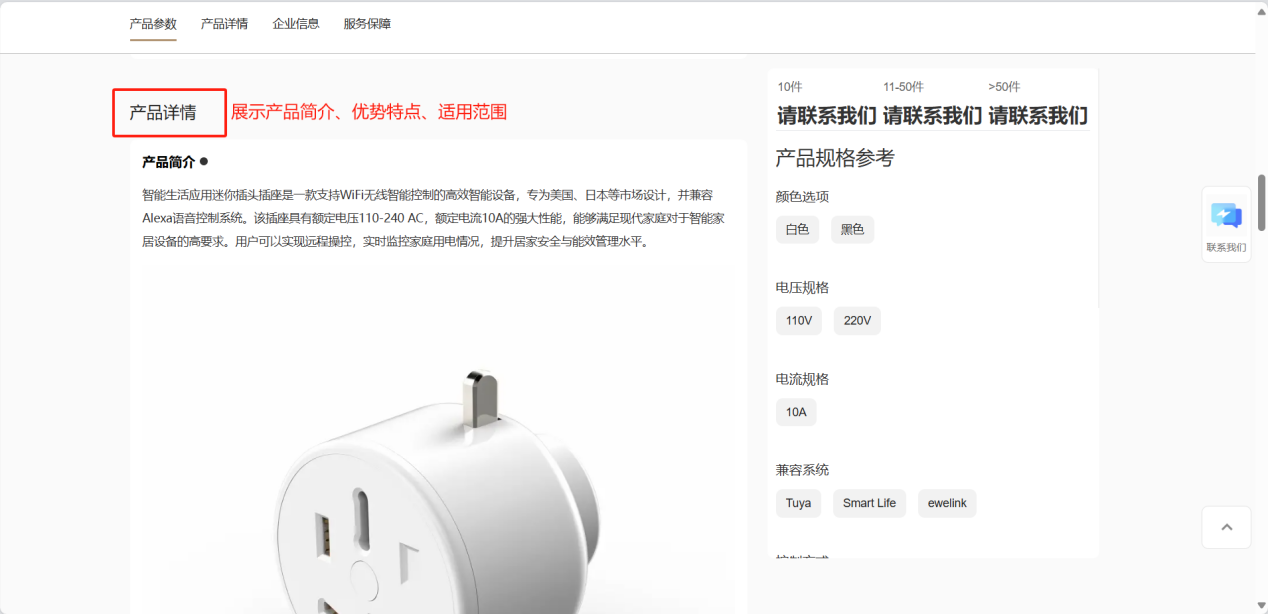Click the back-to-top arrow button
The image size is (1268, 614).
coord(1226,527)
